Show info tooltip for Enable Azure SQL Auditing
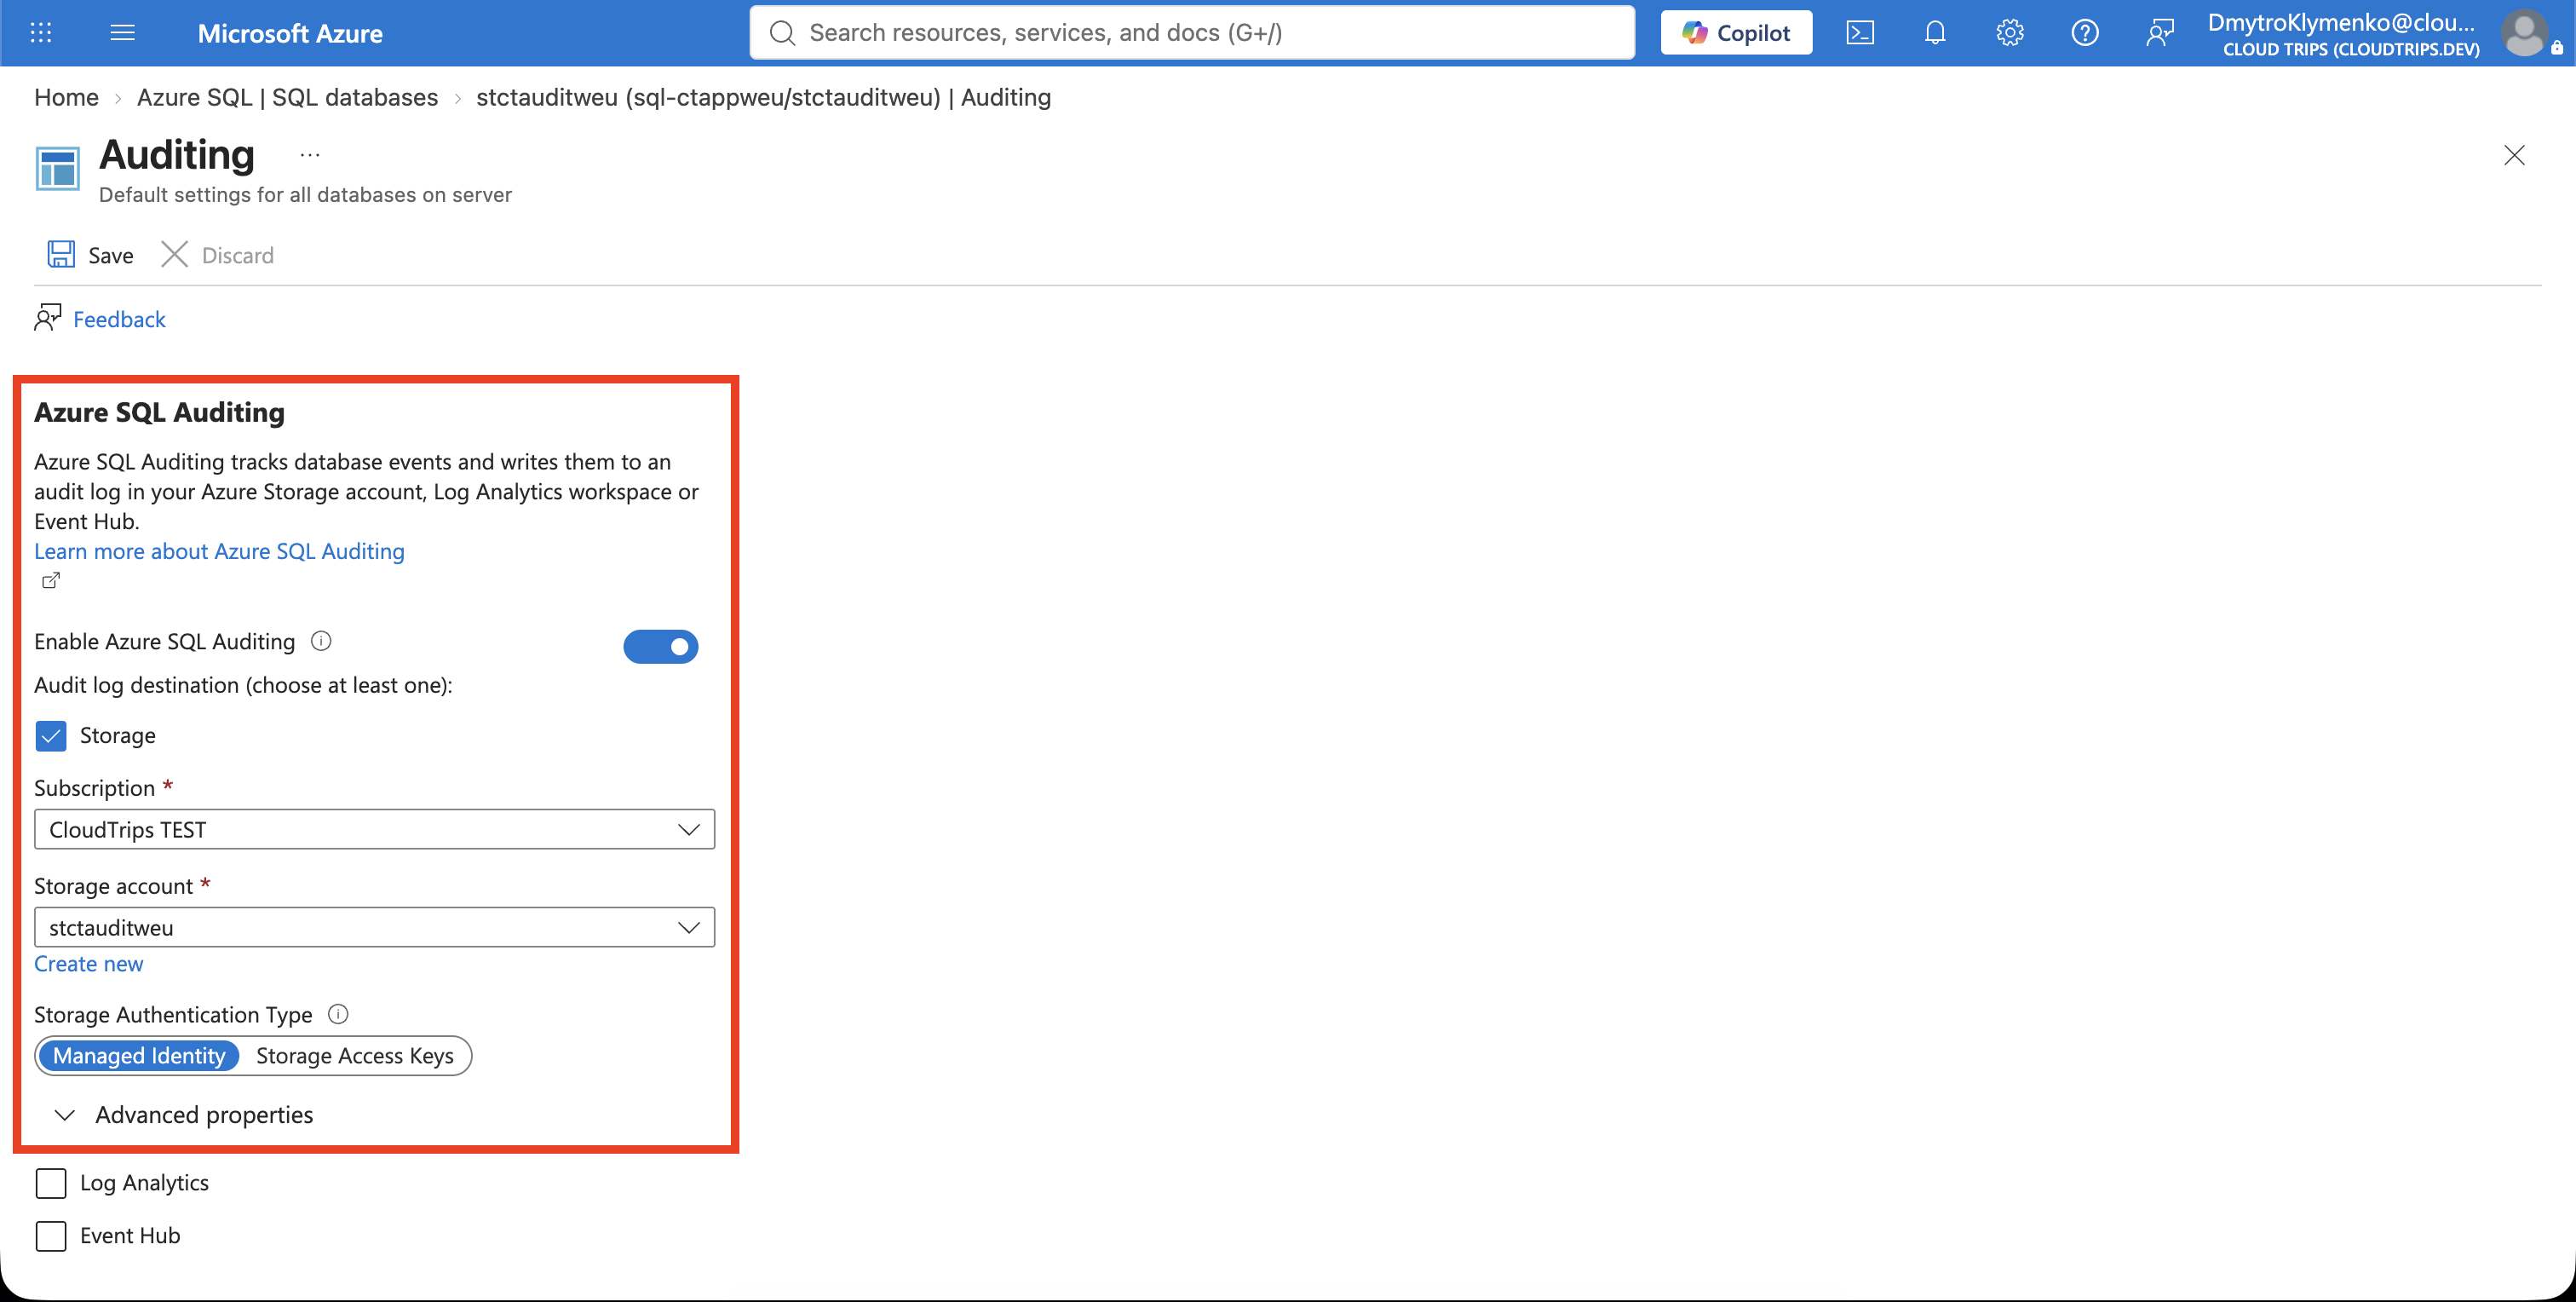The width and height of the screenshot is (2576, 1302). tap(321, 641)
